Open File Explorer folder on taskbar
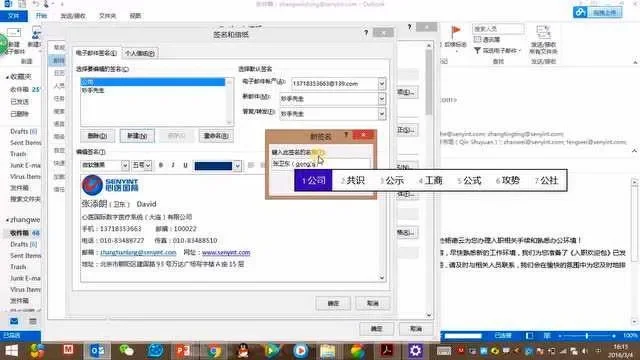This screenshot has height=360, width=640. click(328, 351)
